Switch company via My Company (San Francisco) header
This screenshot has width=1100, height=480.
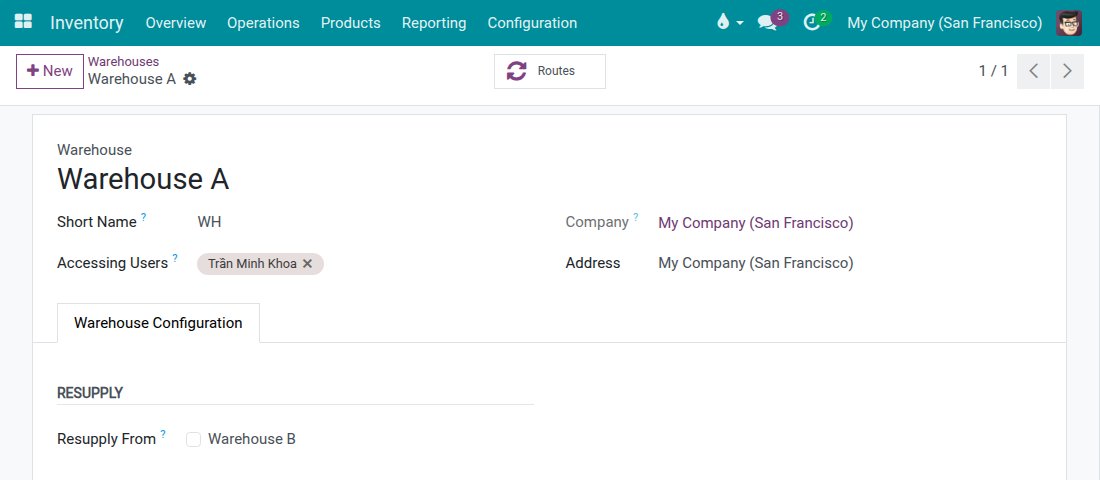point(944,23)
